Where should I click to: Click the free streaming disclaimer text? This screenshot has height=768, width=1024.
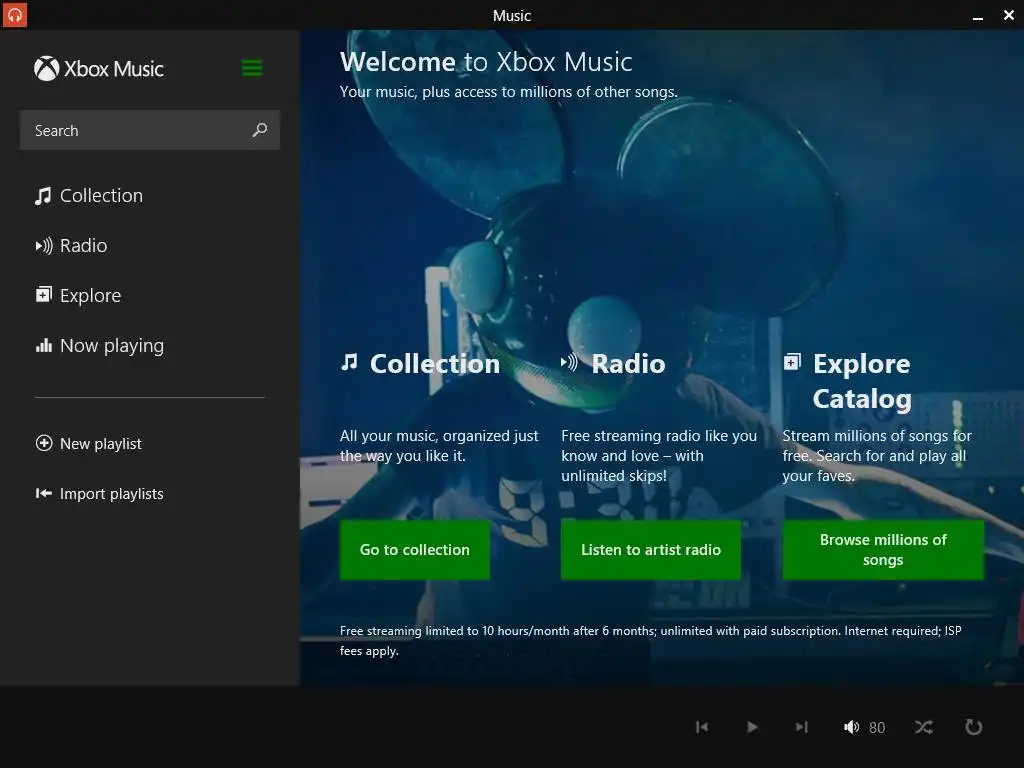pyautogui.click(x=650, y=641)
